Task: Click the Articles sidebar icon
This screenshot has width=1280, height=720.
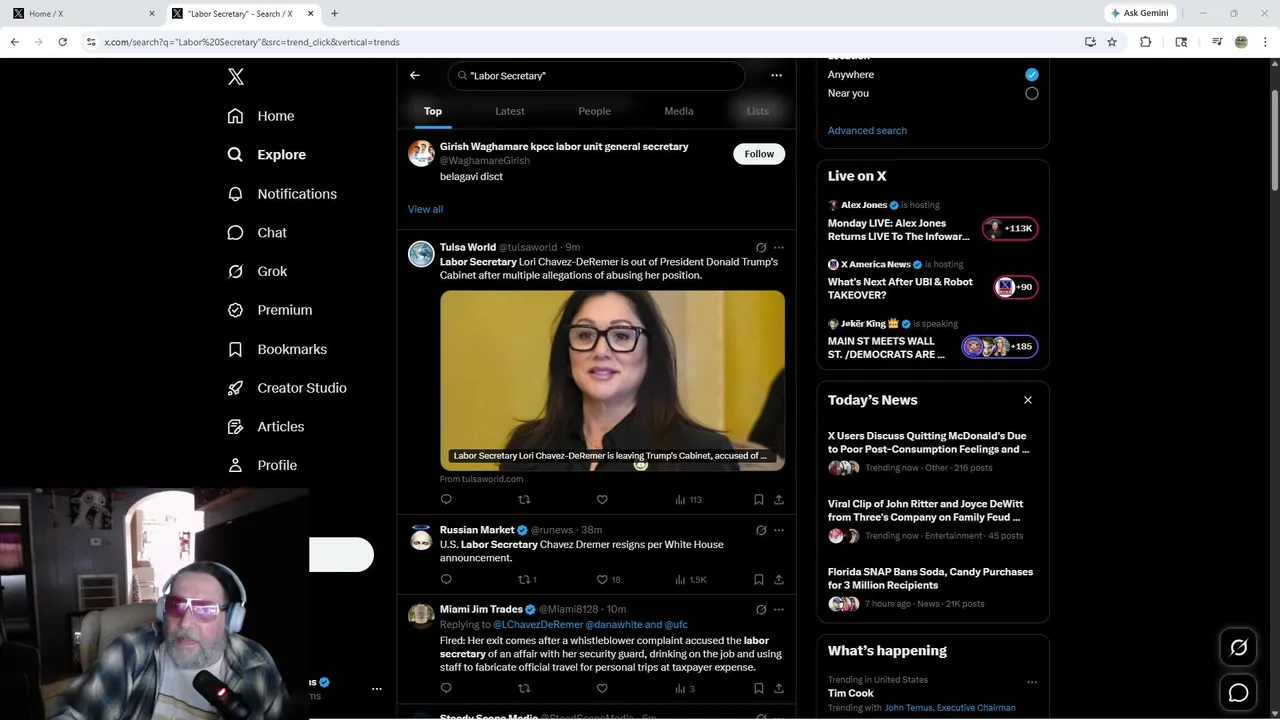Action: pos(236,426)
